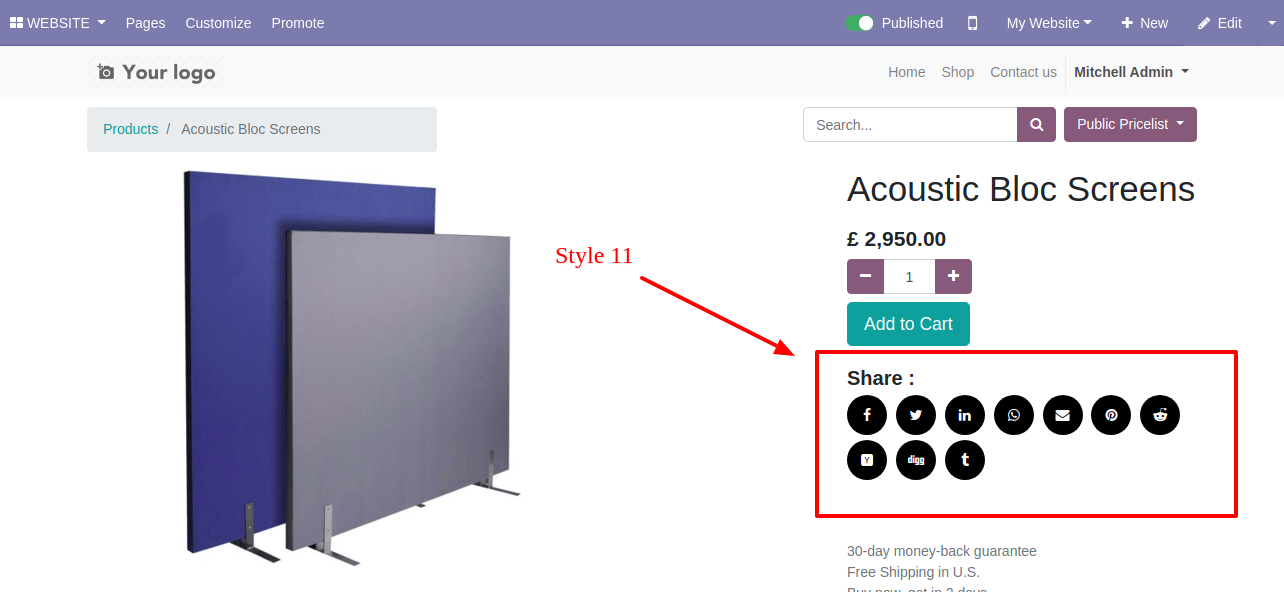Viewport: 1284px width, 592px height.
Task: Toggle the Published switch
Action: pyautogui.click(x=859, y=23)
